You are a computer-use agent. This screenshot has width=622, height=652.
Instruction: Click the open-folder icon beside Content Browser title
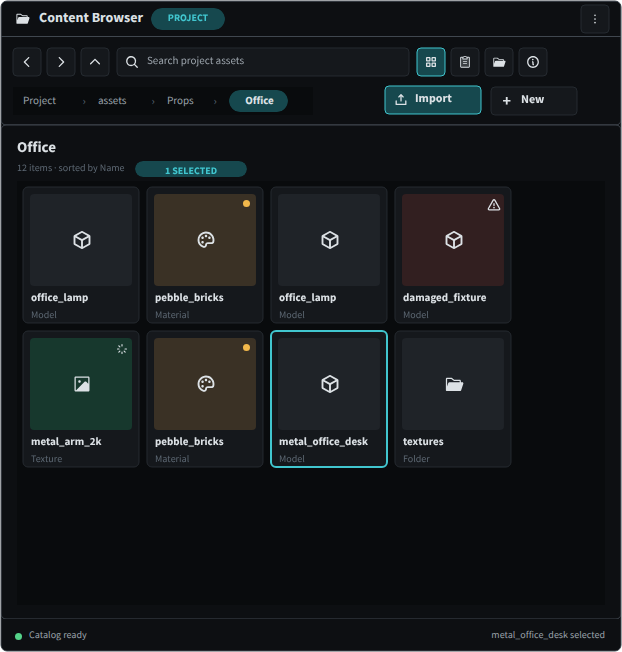pos(22,19)
